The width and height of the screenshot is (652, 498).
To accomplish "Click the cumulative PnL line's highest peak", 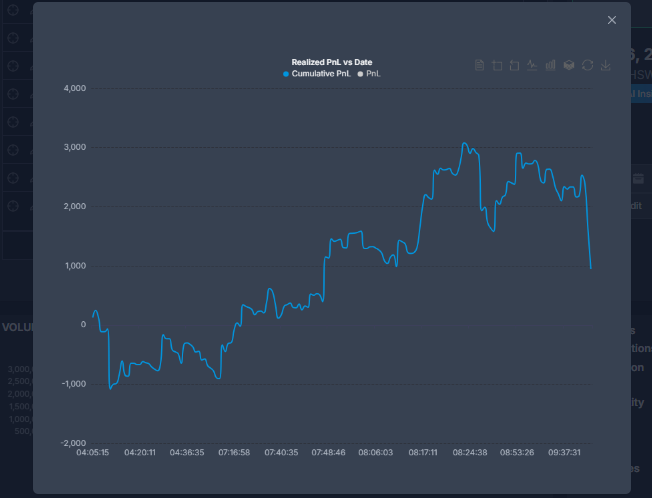I will point(465,143).
